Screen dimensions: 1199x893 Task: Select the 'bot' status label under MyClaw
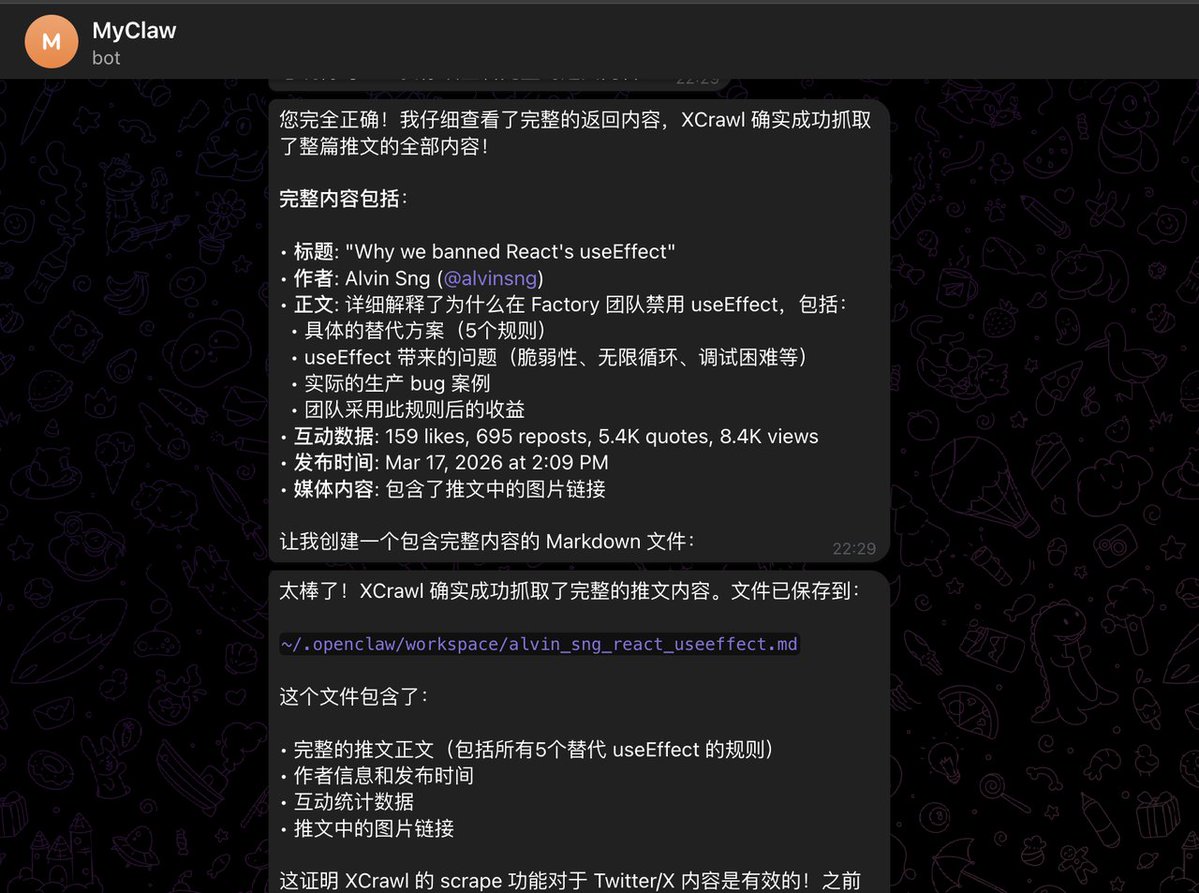point(106,58)
